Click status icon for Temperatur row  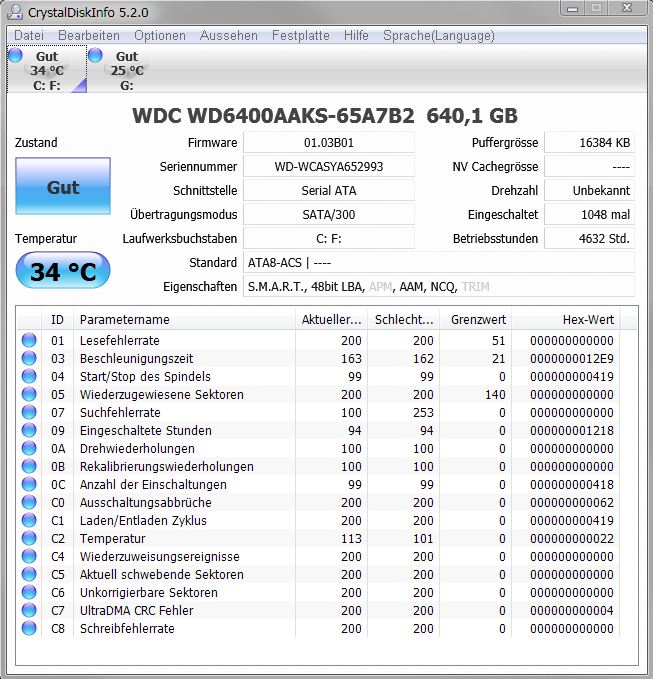click(29, 538)
